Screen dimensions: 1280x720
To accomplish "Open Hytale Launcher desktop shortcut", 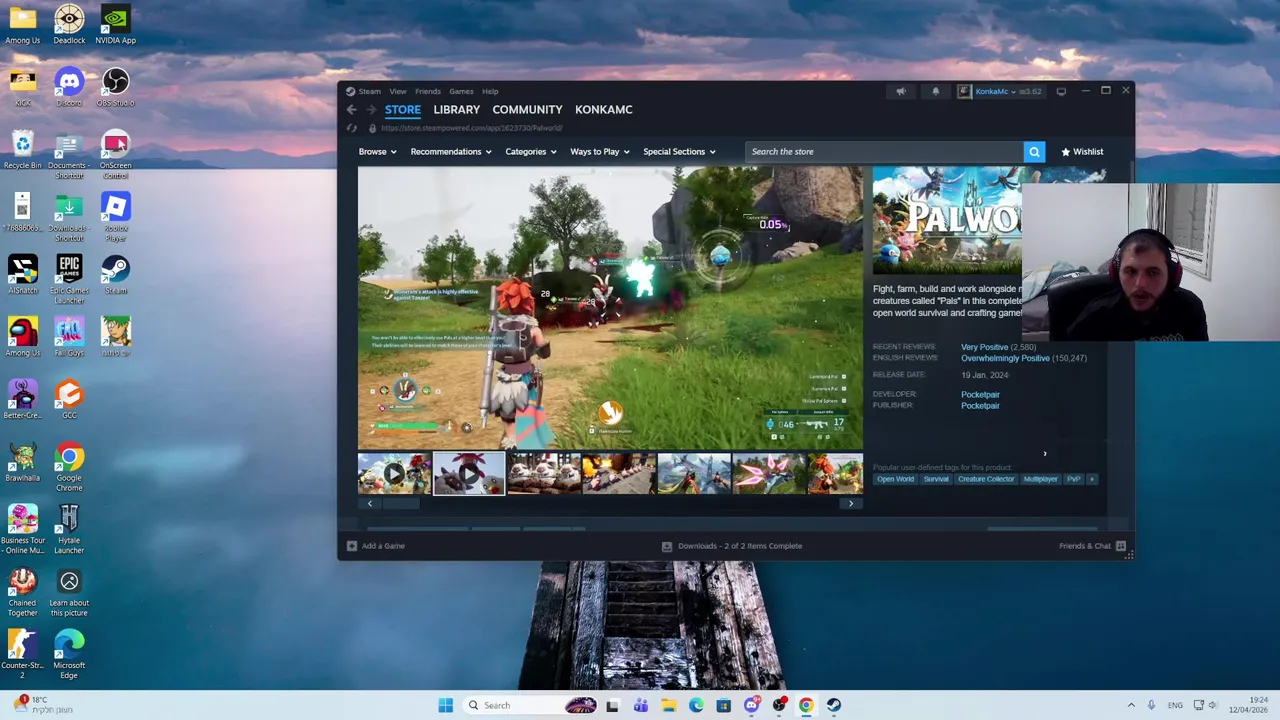I will coord(69,530).
